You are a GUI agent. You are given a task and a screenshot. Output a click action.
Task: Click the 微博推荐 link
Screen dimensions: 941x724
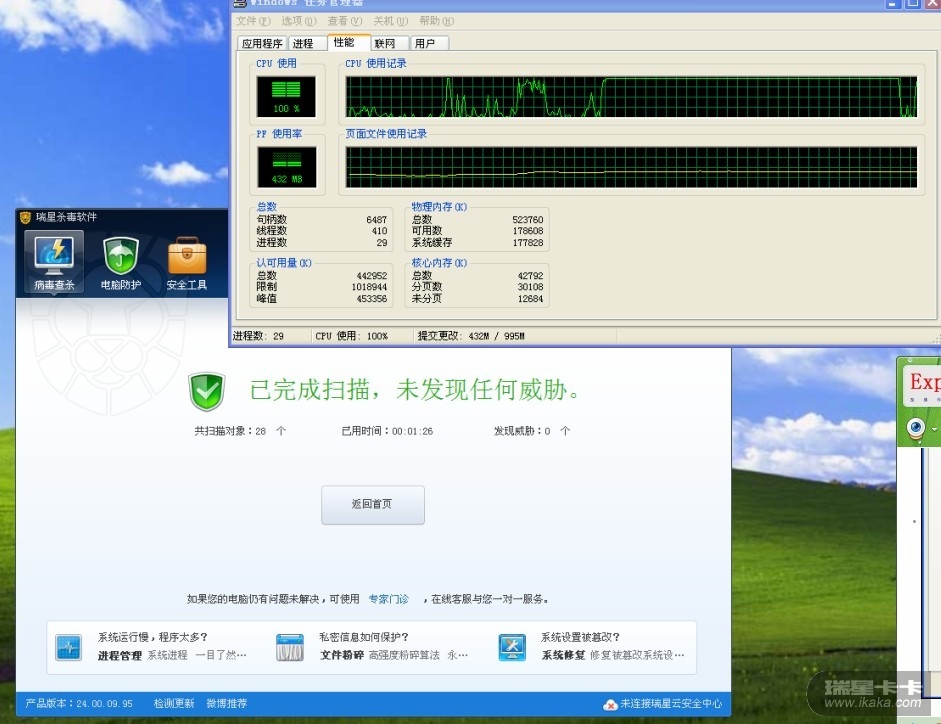[226, 704]
